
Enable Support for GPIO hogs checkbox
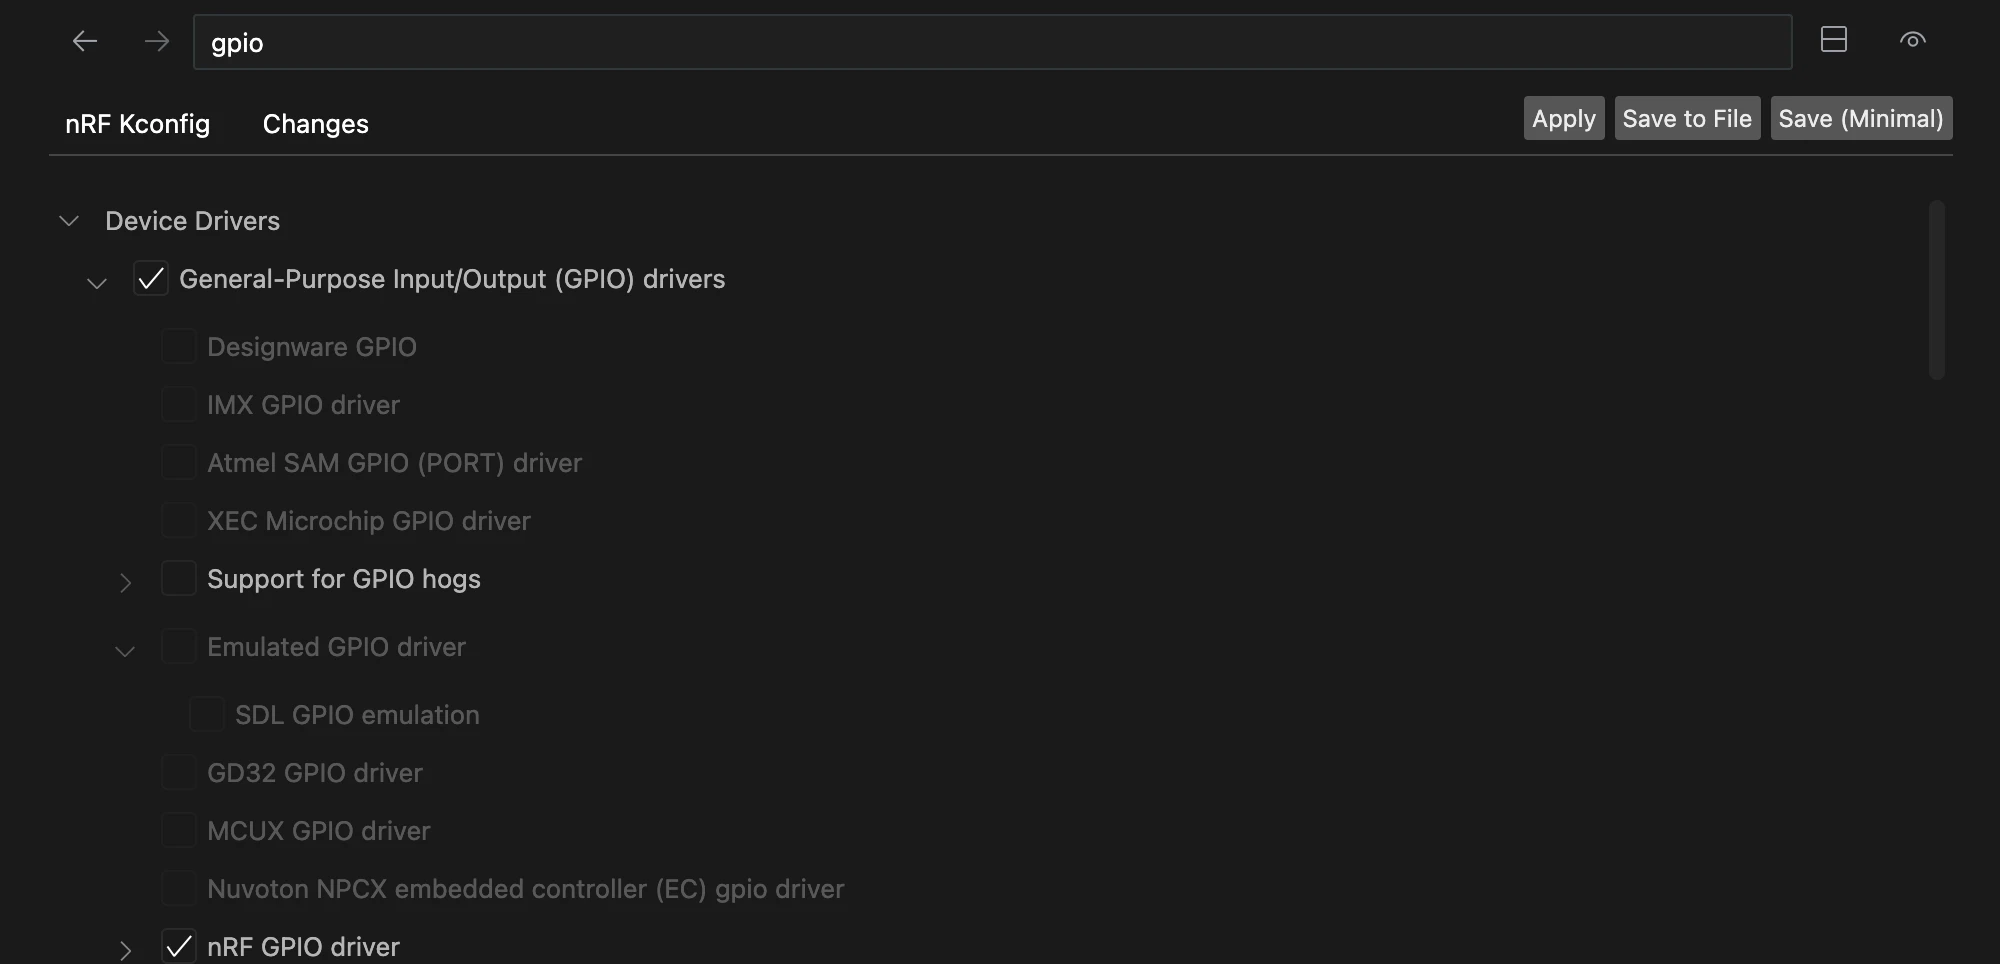click(x=179, y=579)
